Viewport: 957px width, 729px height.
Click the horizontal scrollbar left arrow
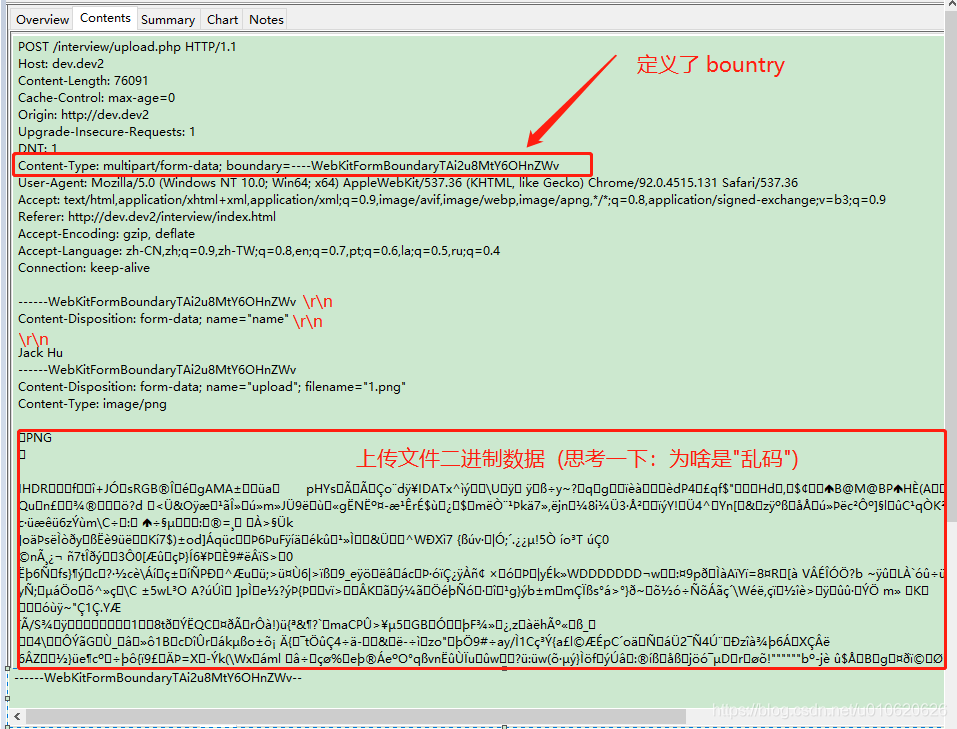click(x=17, y=716)
